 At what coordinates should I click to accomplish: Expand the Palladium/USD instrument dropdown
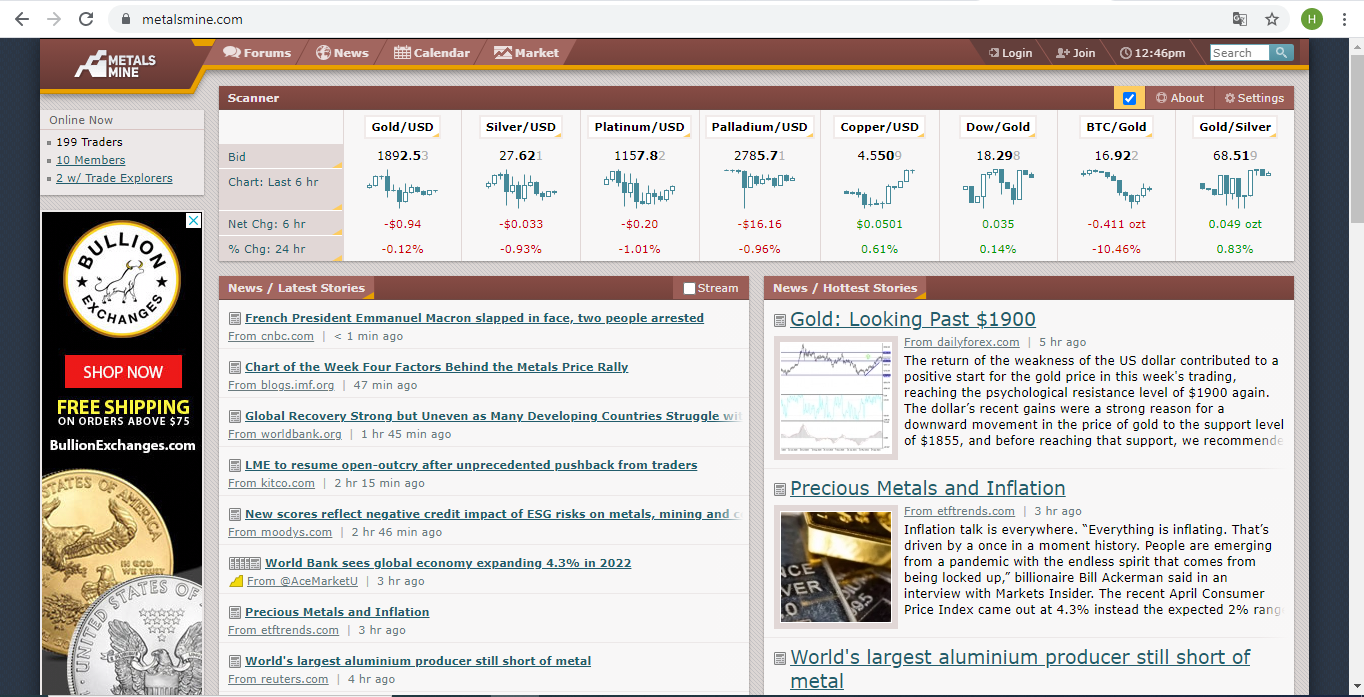coord(759,127)
